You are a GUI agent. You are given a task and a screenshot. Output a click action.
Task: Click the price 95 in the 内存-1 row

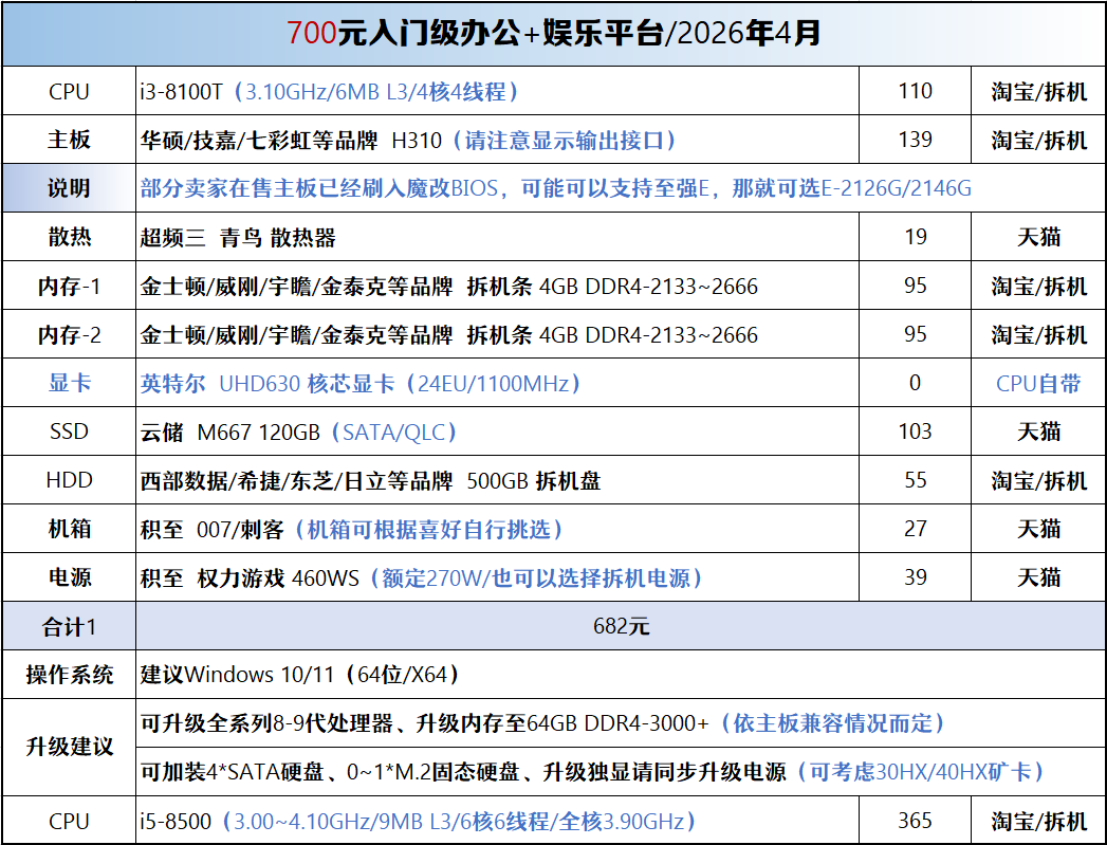click(x=915, y=286)
